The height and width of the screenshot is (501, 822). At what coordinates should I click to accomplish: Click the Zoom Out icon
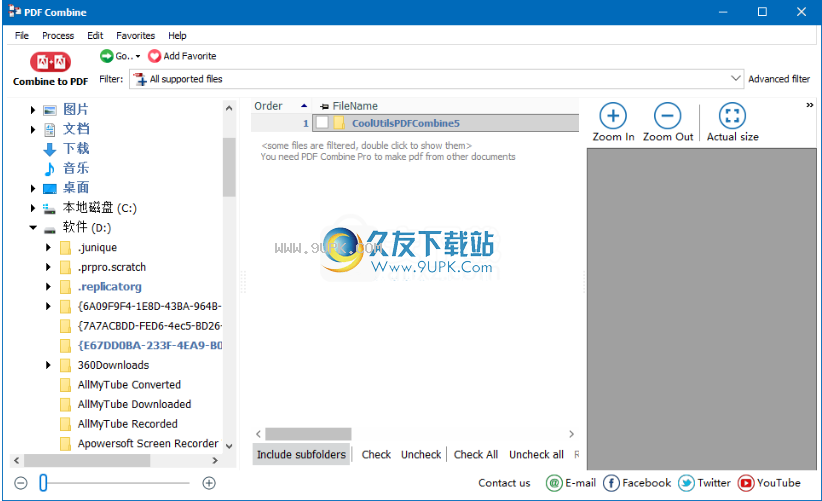point(667,116)
